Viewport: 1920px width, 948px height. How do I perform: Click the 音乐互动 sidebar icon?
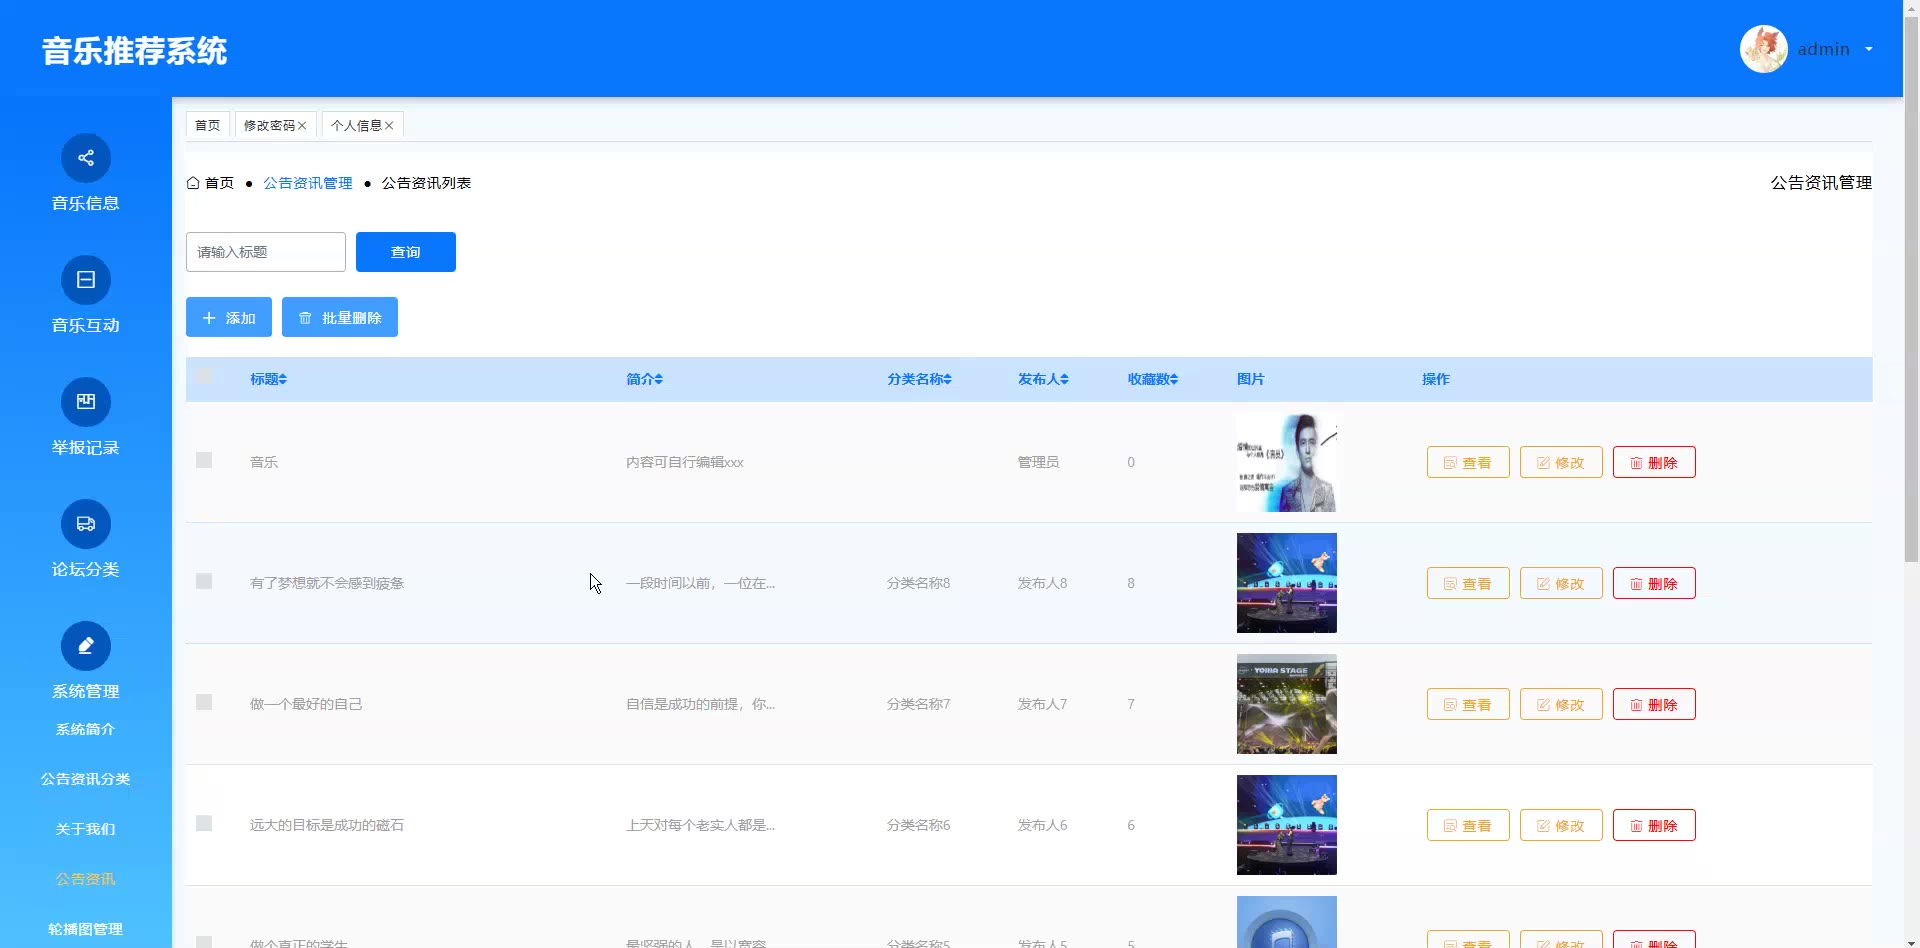[x=86, y=280]
